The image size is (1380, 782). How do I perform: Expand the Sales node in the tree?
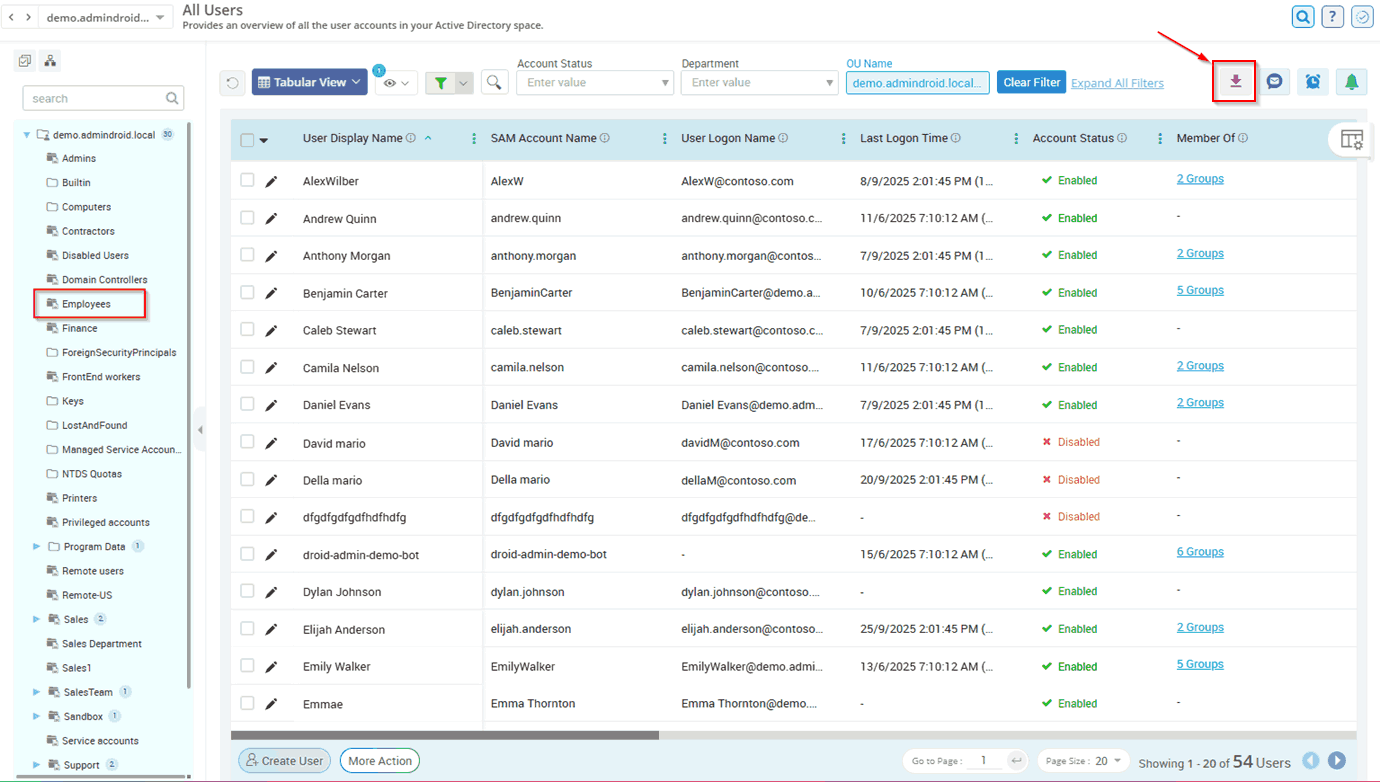[36, 619]
